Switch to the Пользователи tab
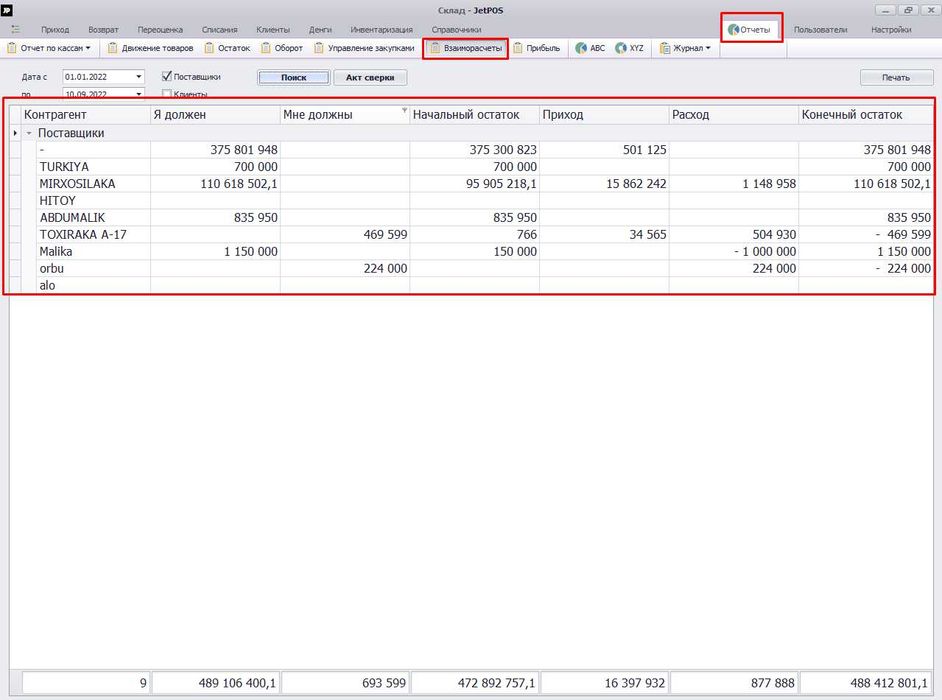 (820, 29)
